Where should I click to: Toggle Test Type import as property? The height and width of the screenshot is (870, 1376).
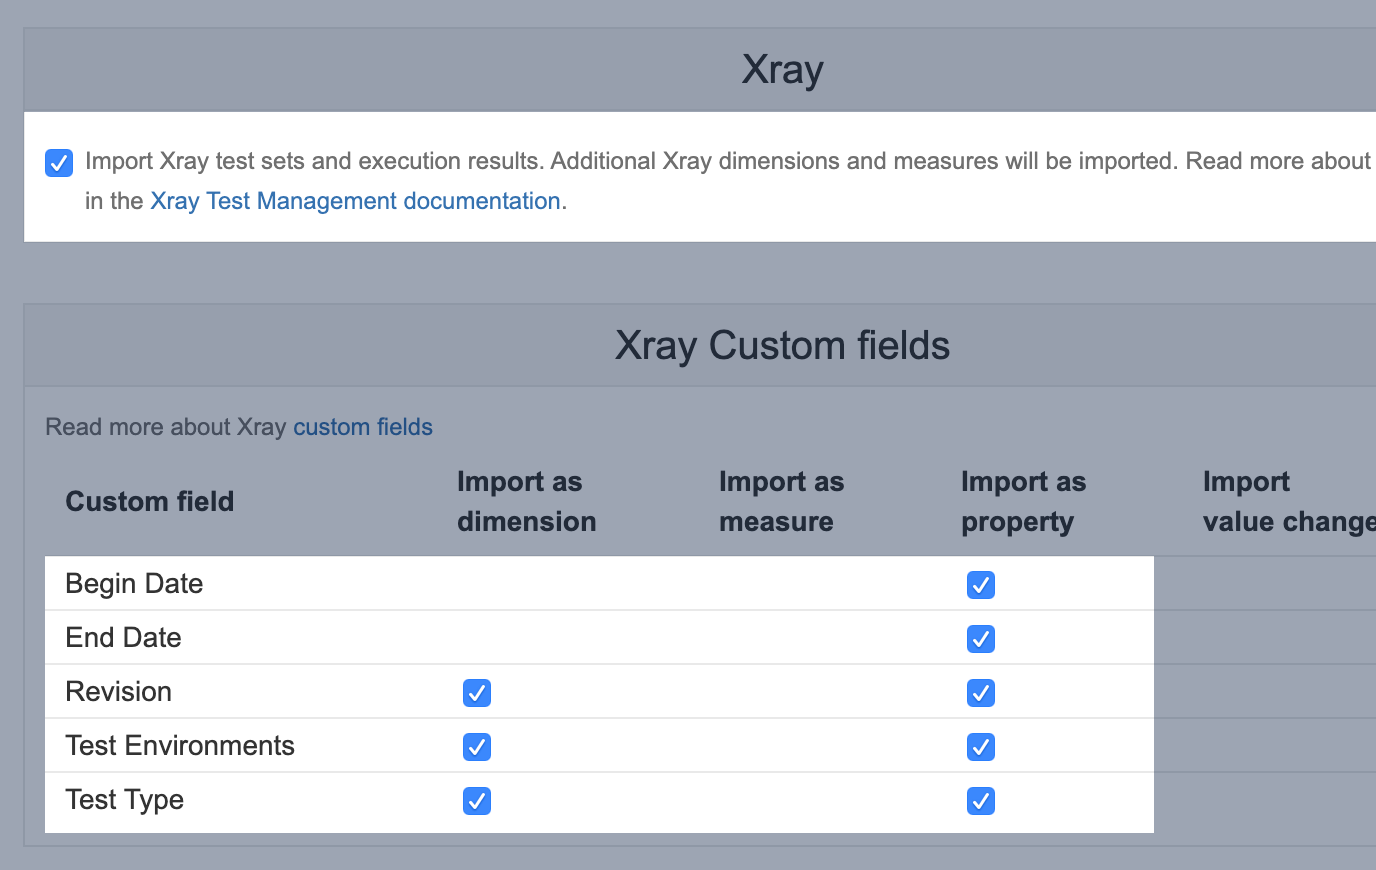coord(981,801)
